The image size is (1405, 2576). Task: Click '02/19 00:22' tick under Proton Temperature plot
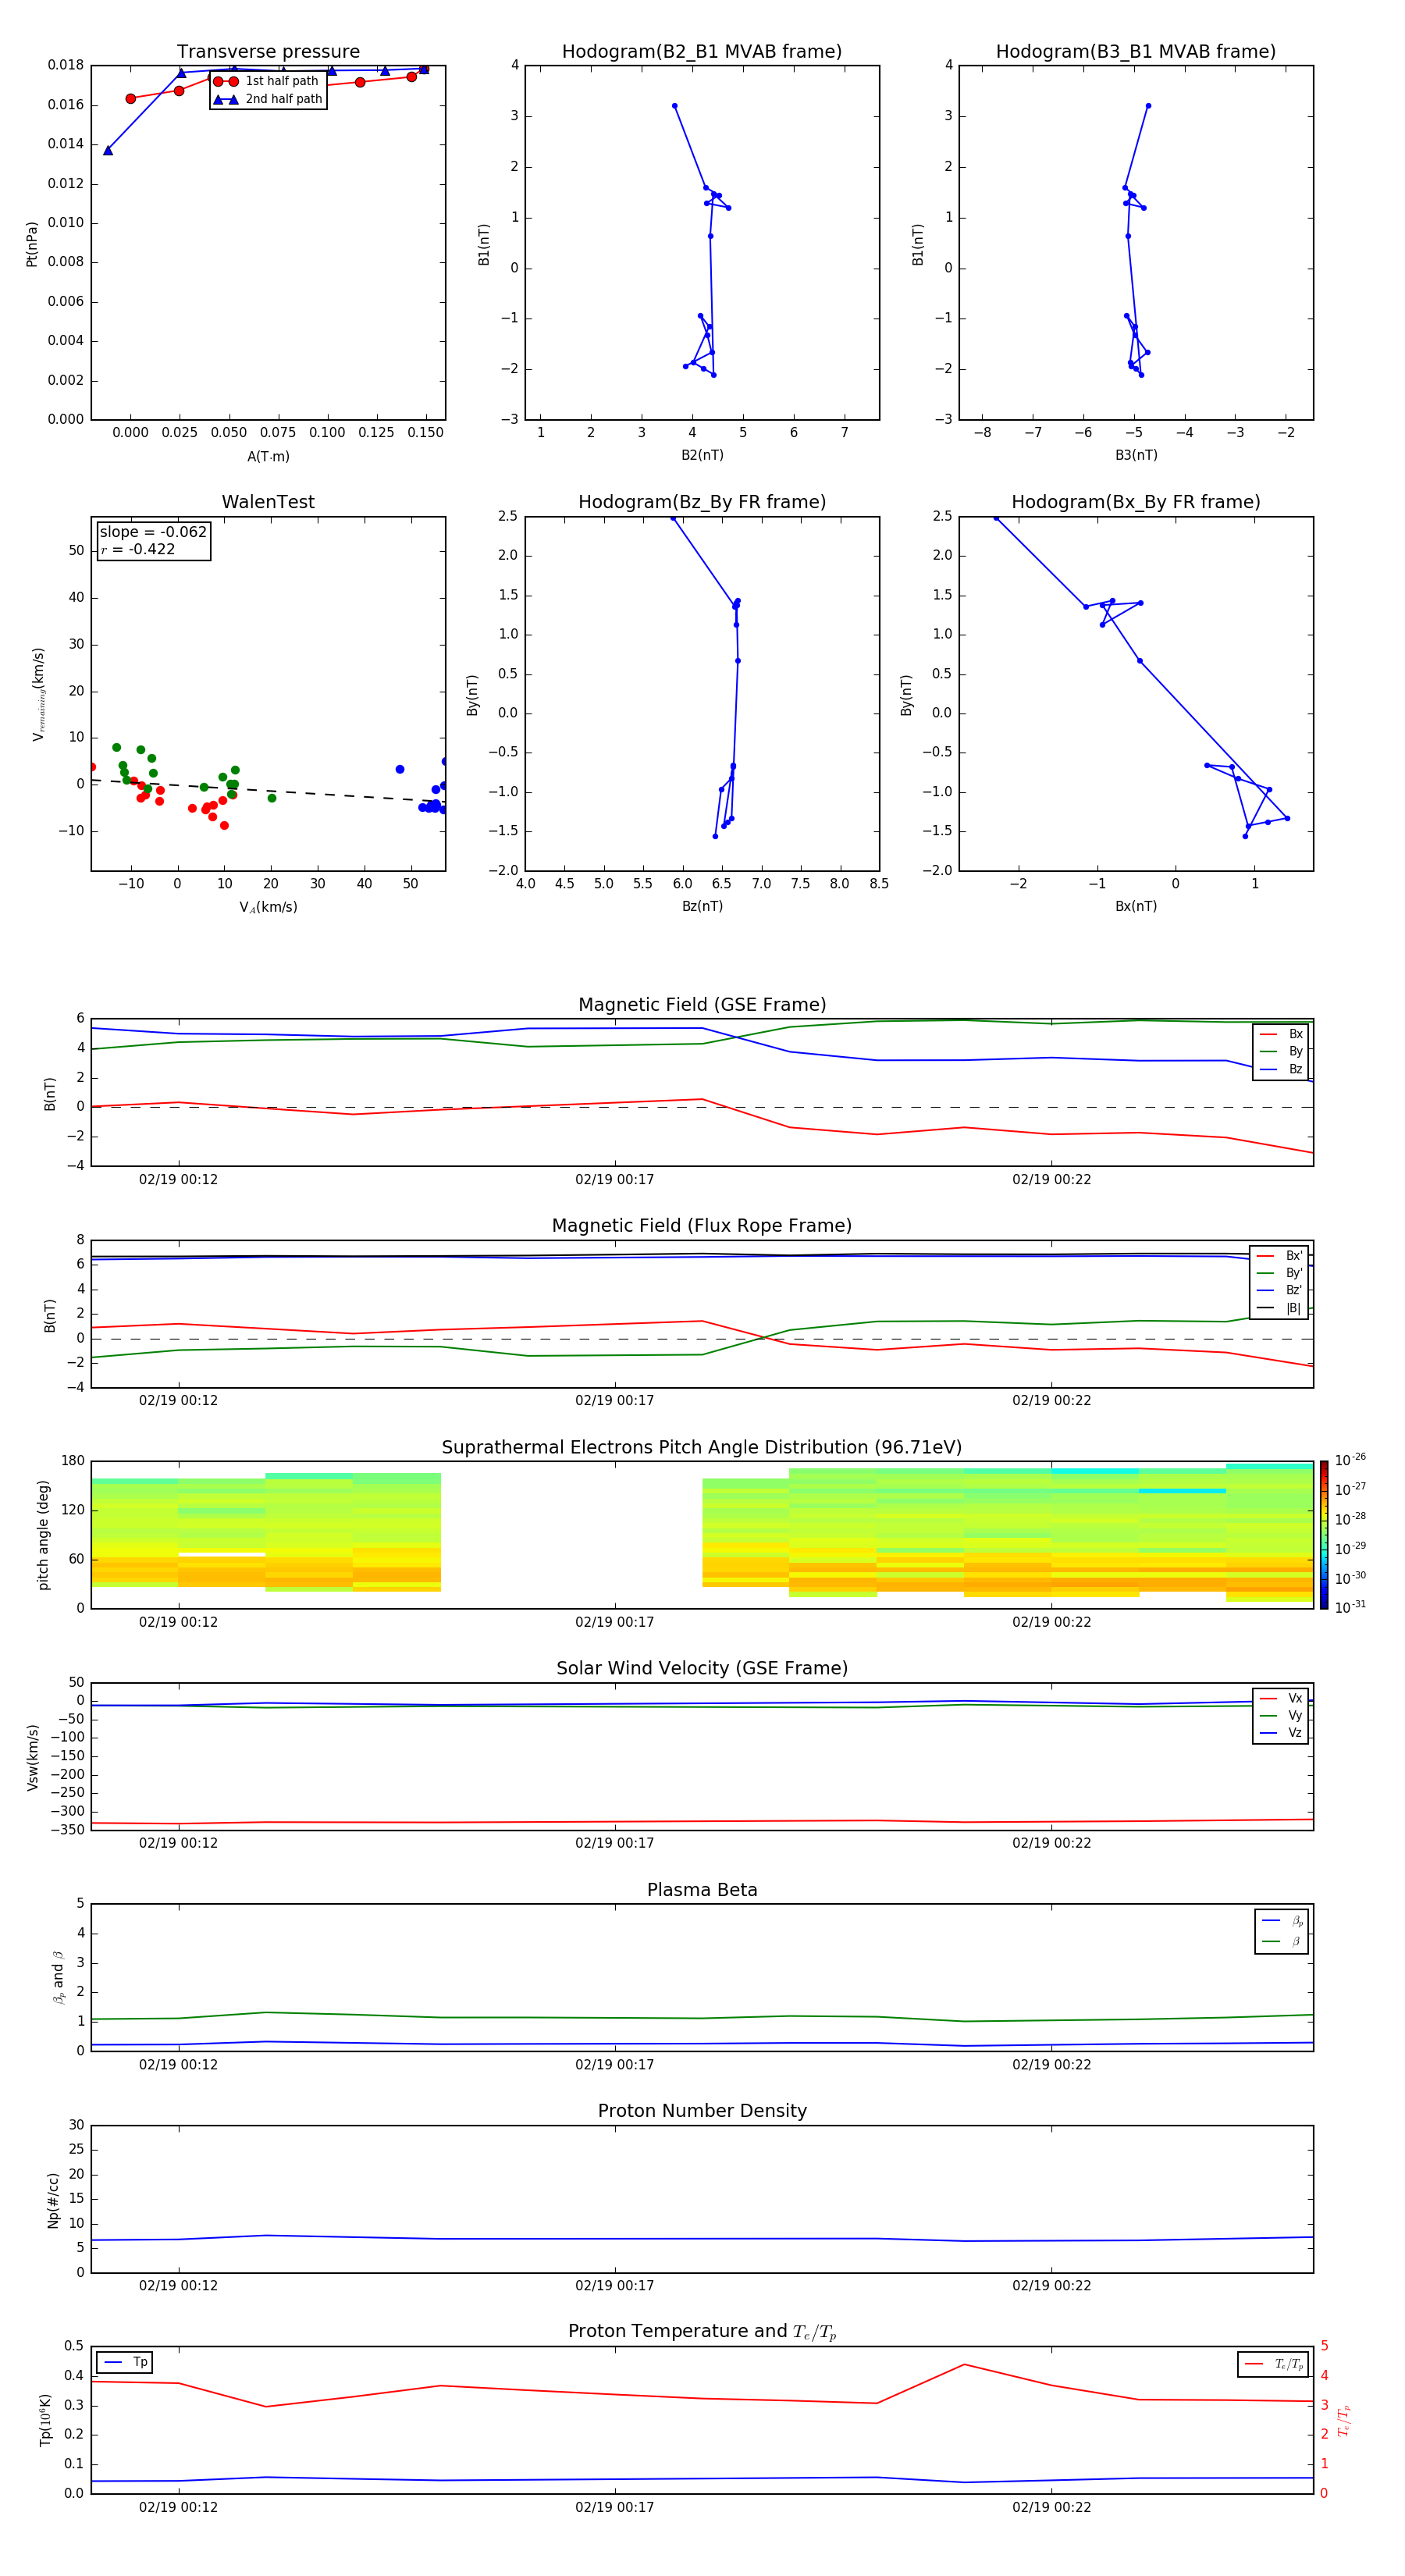[1051, 2507]
